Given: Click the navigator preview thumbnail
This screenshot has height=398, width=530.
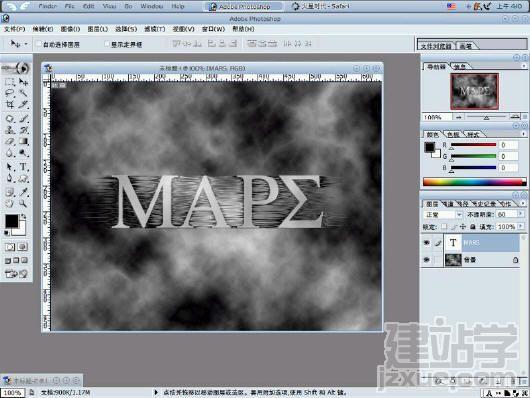Looking at the screenshot, I should coord(474,91).
